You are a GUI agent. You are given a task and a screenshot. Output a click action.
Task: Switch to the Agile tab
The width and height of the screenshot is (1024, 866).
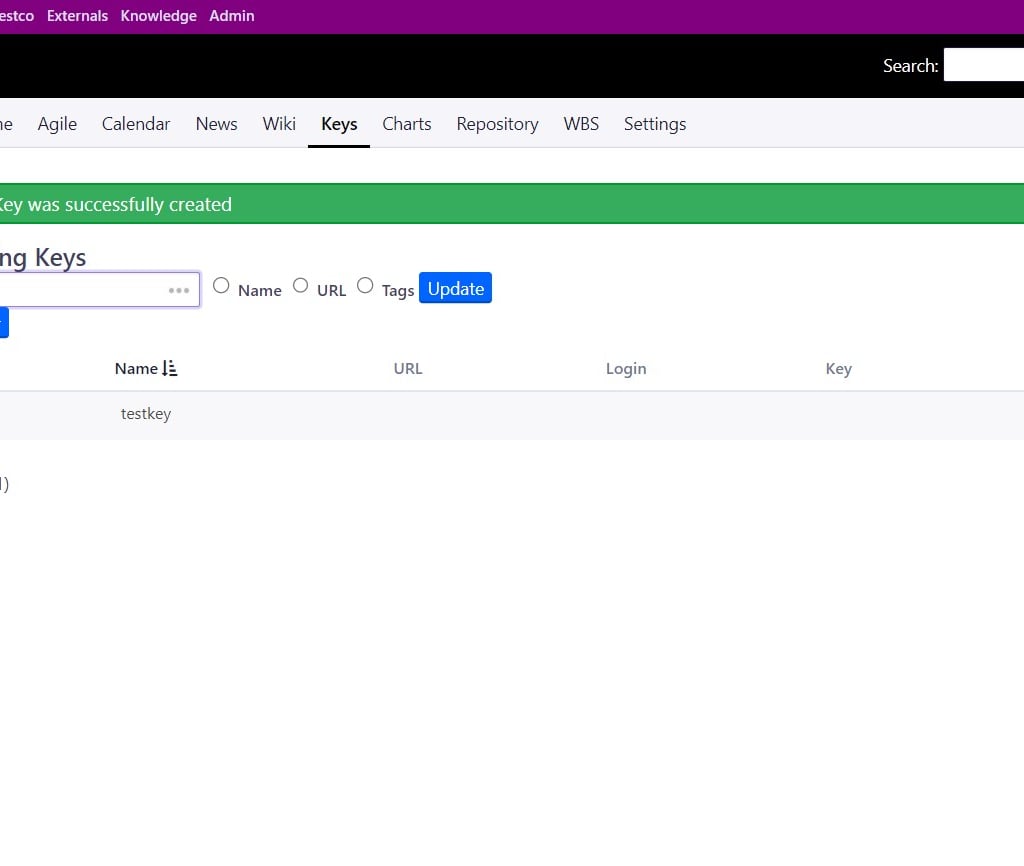[57, 124]
